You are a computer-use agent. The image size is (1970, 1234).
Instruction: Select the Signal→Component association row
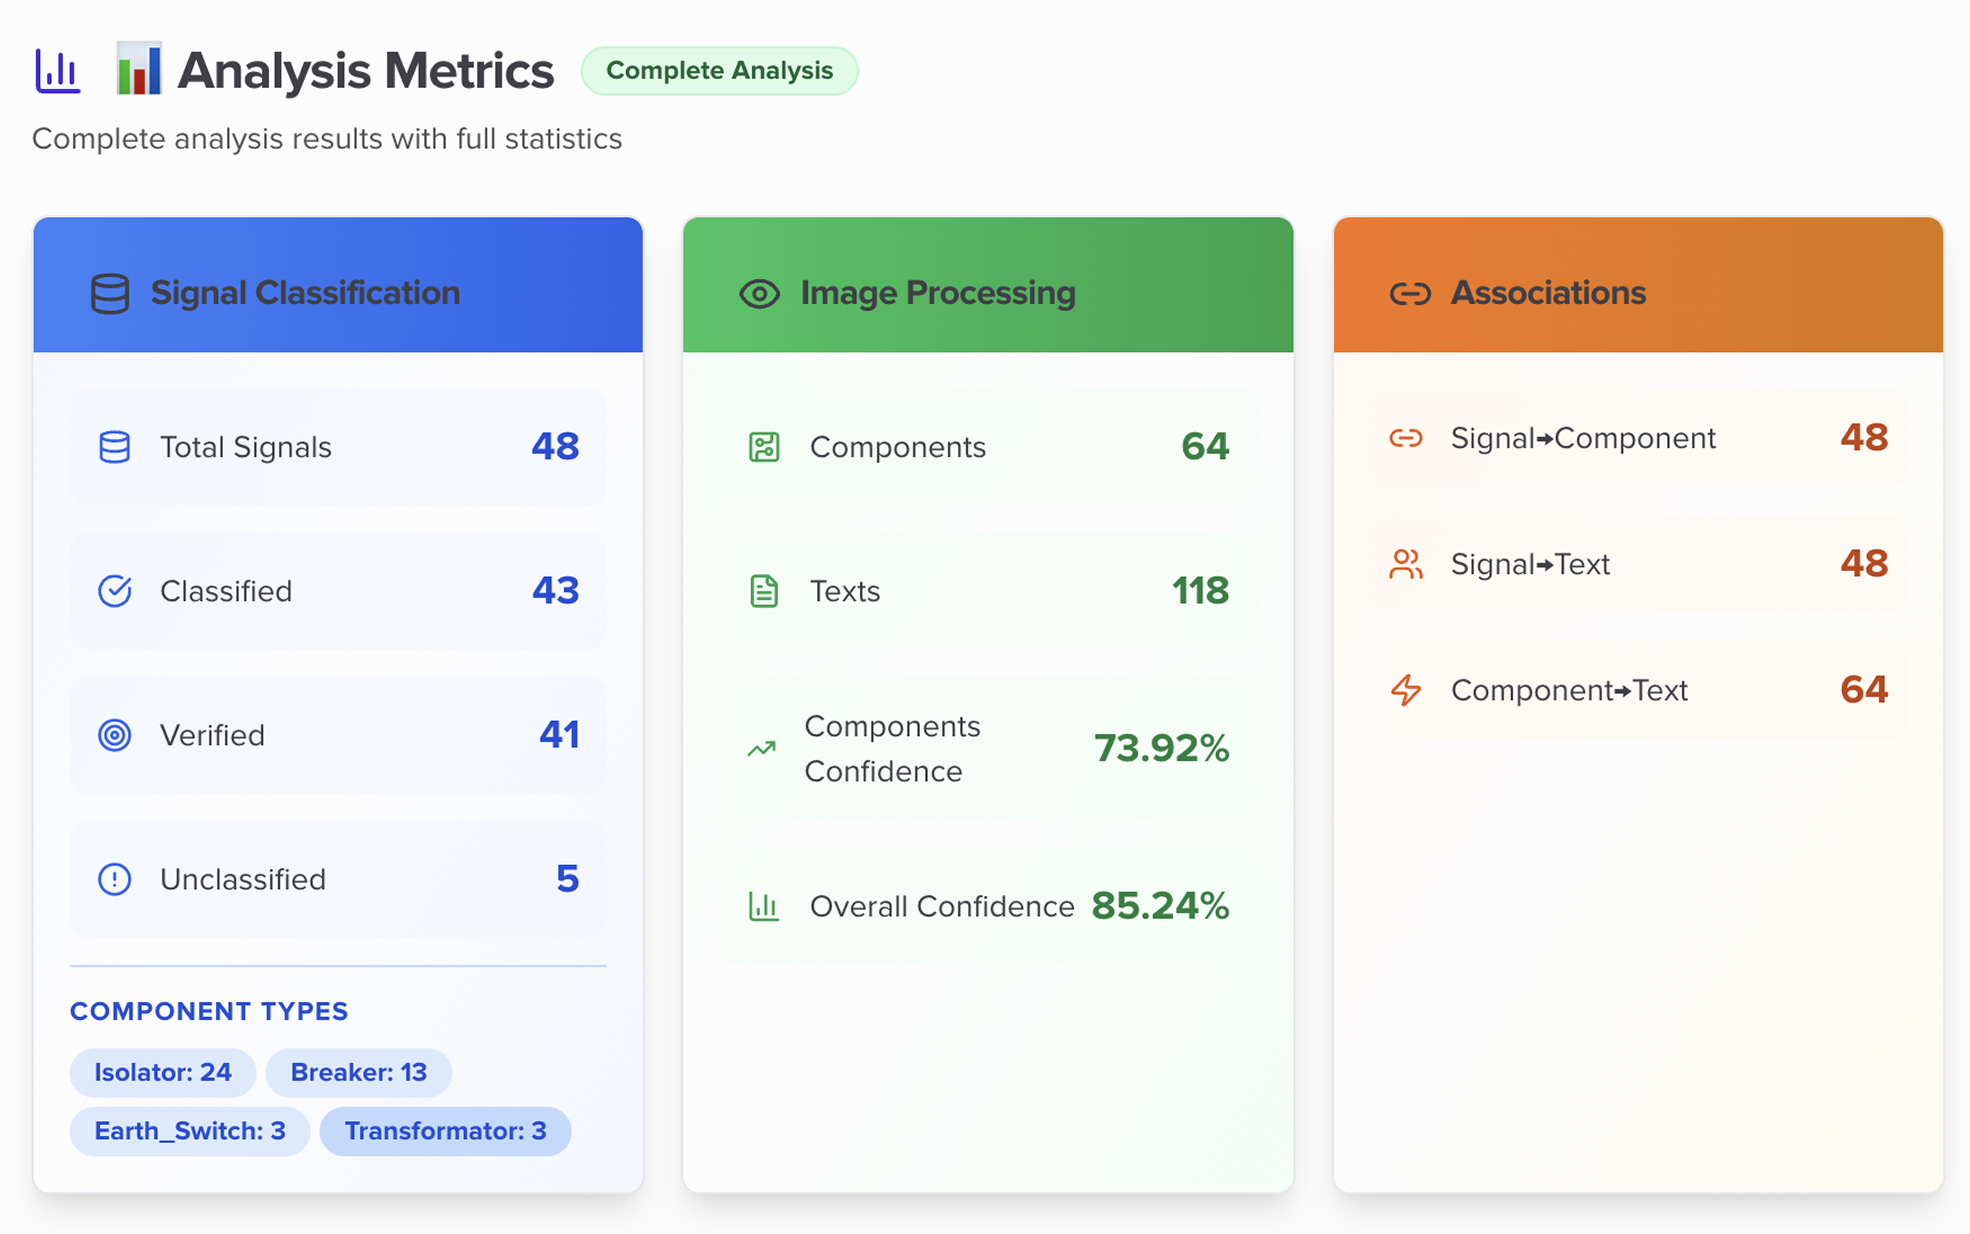coord(1637,438)
